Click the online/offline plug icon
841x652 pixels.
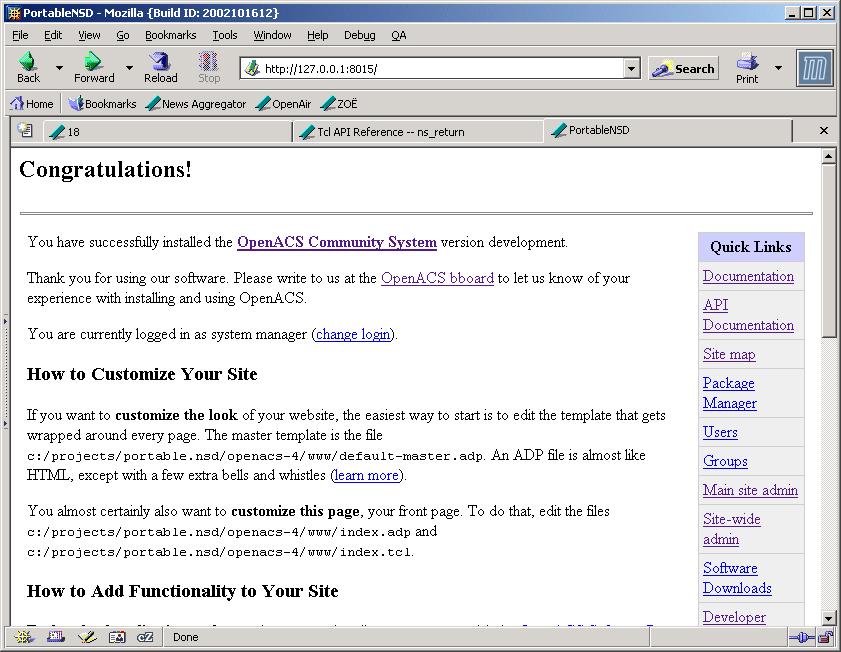tap(801, 638)
